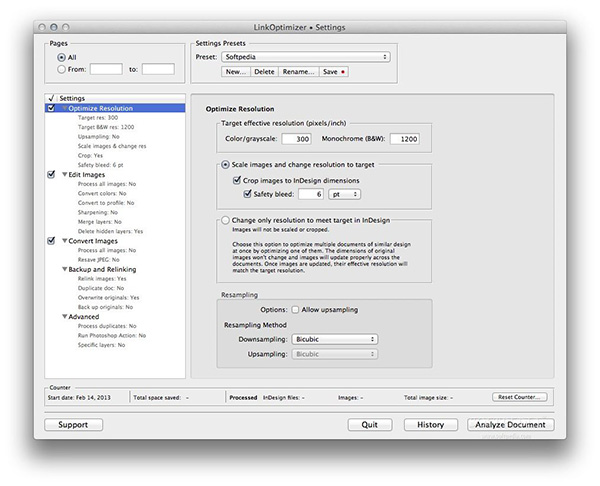Select 'Scale images and change resolution to target'

click(225, 165)
